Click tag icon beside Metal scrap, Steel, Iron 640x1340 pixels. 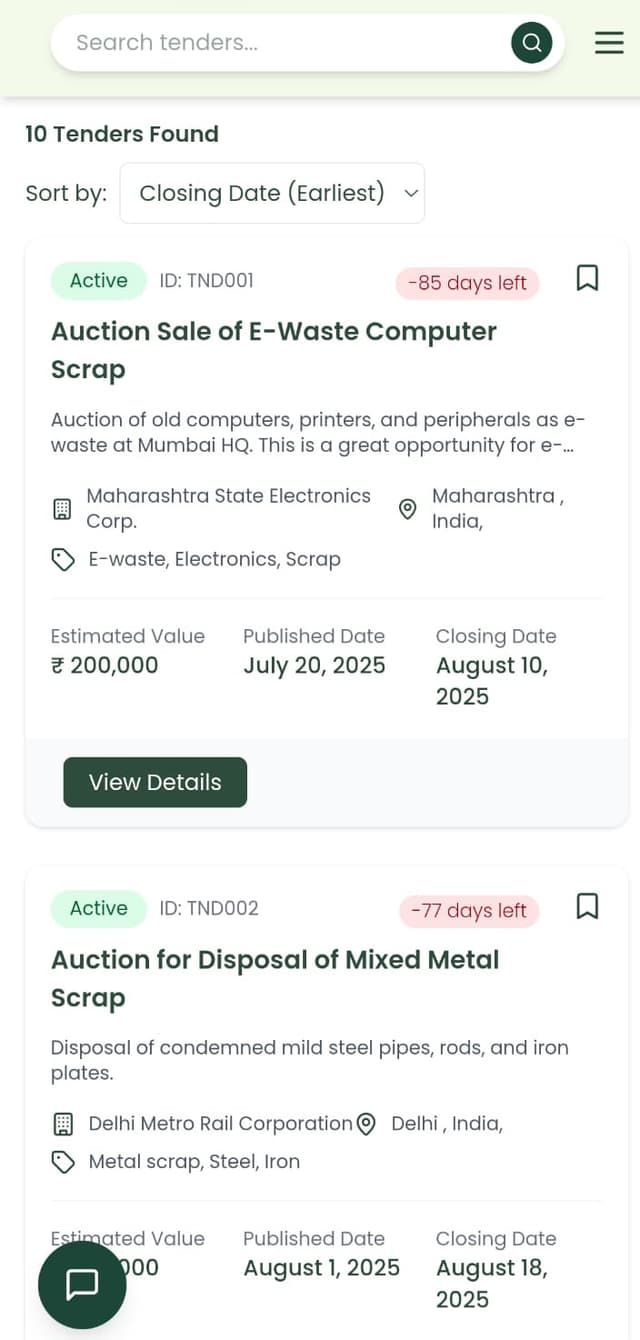[x=63, y=1162]
